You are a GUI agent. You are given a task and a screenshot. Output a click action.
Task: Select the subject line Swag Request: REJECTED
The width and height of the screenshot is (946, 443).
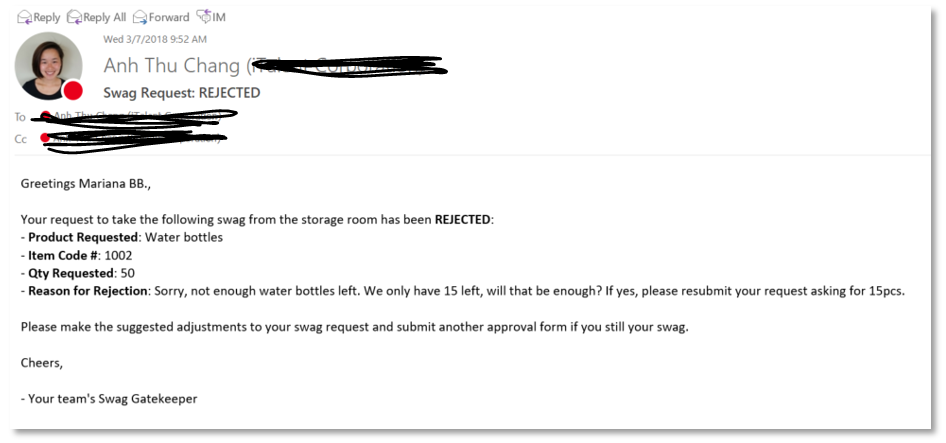181,93
